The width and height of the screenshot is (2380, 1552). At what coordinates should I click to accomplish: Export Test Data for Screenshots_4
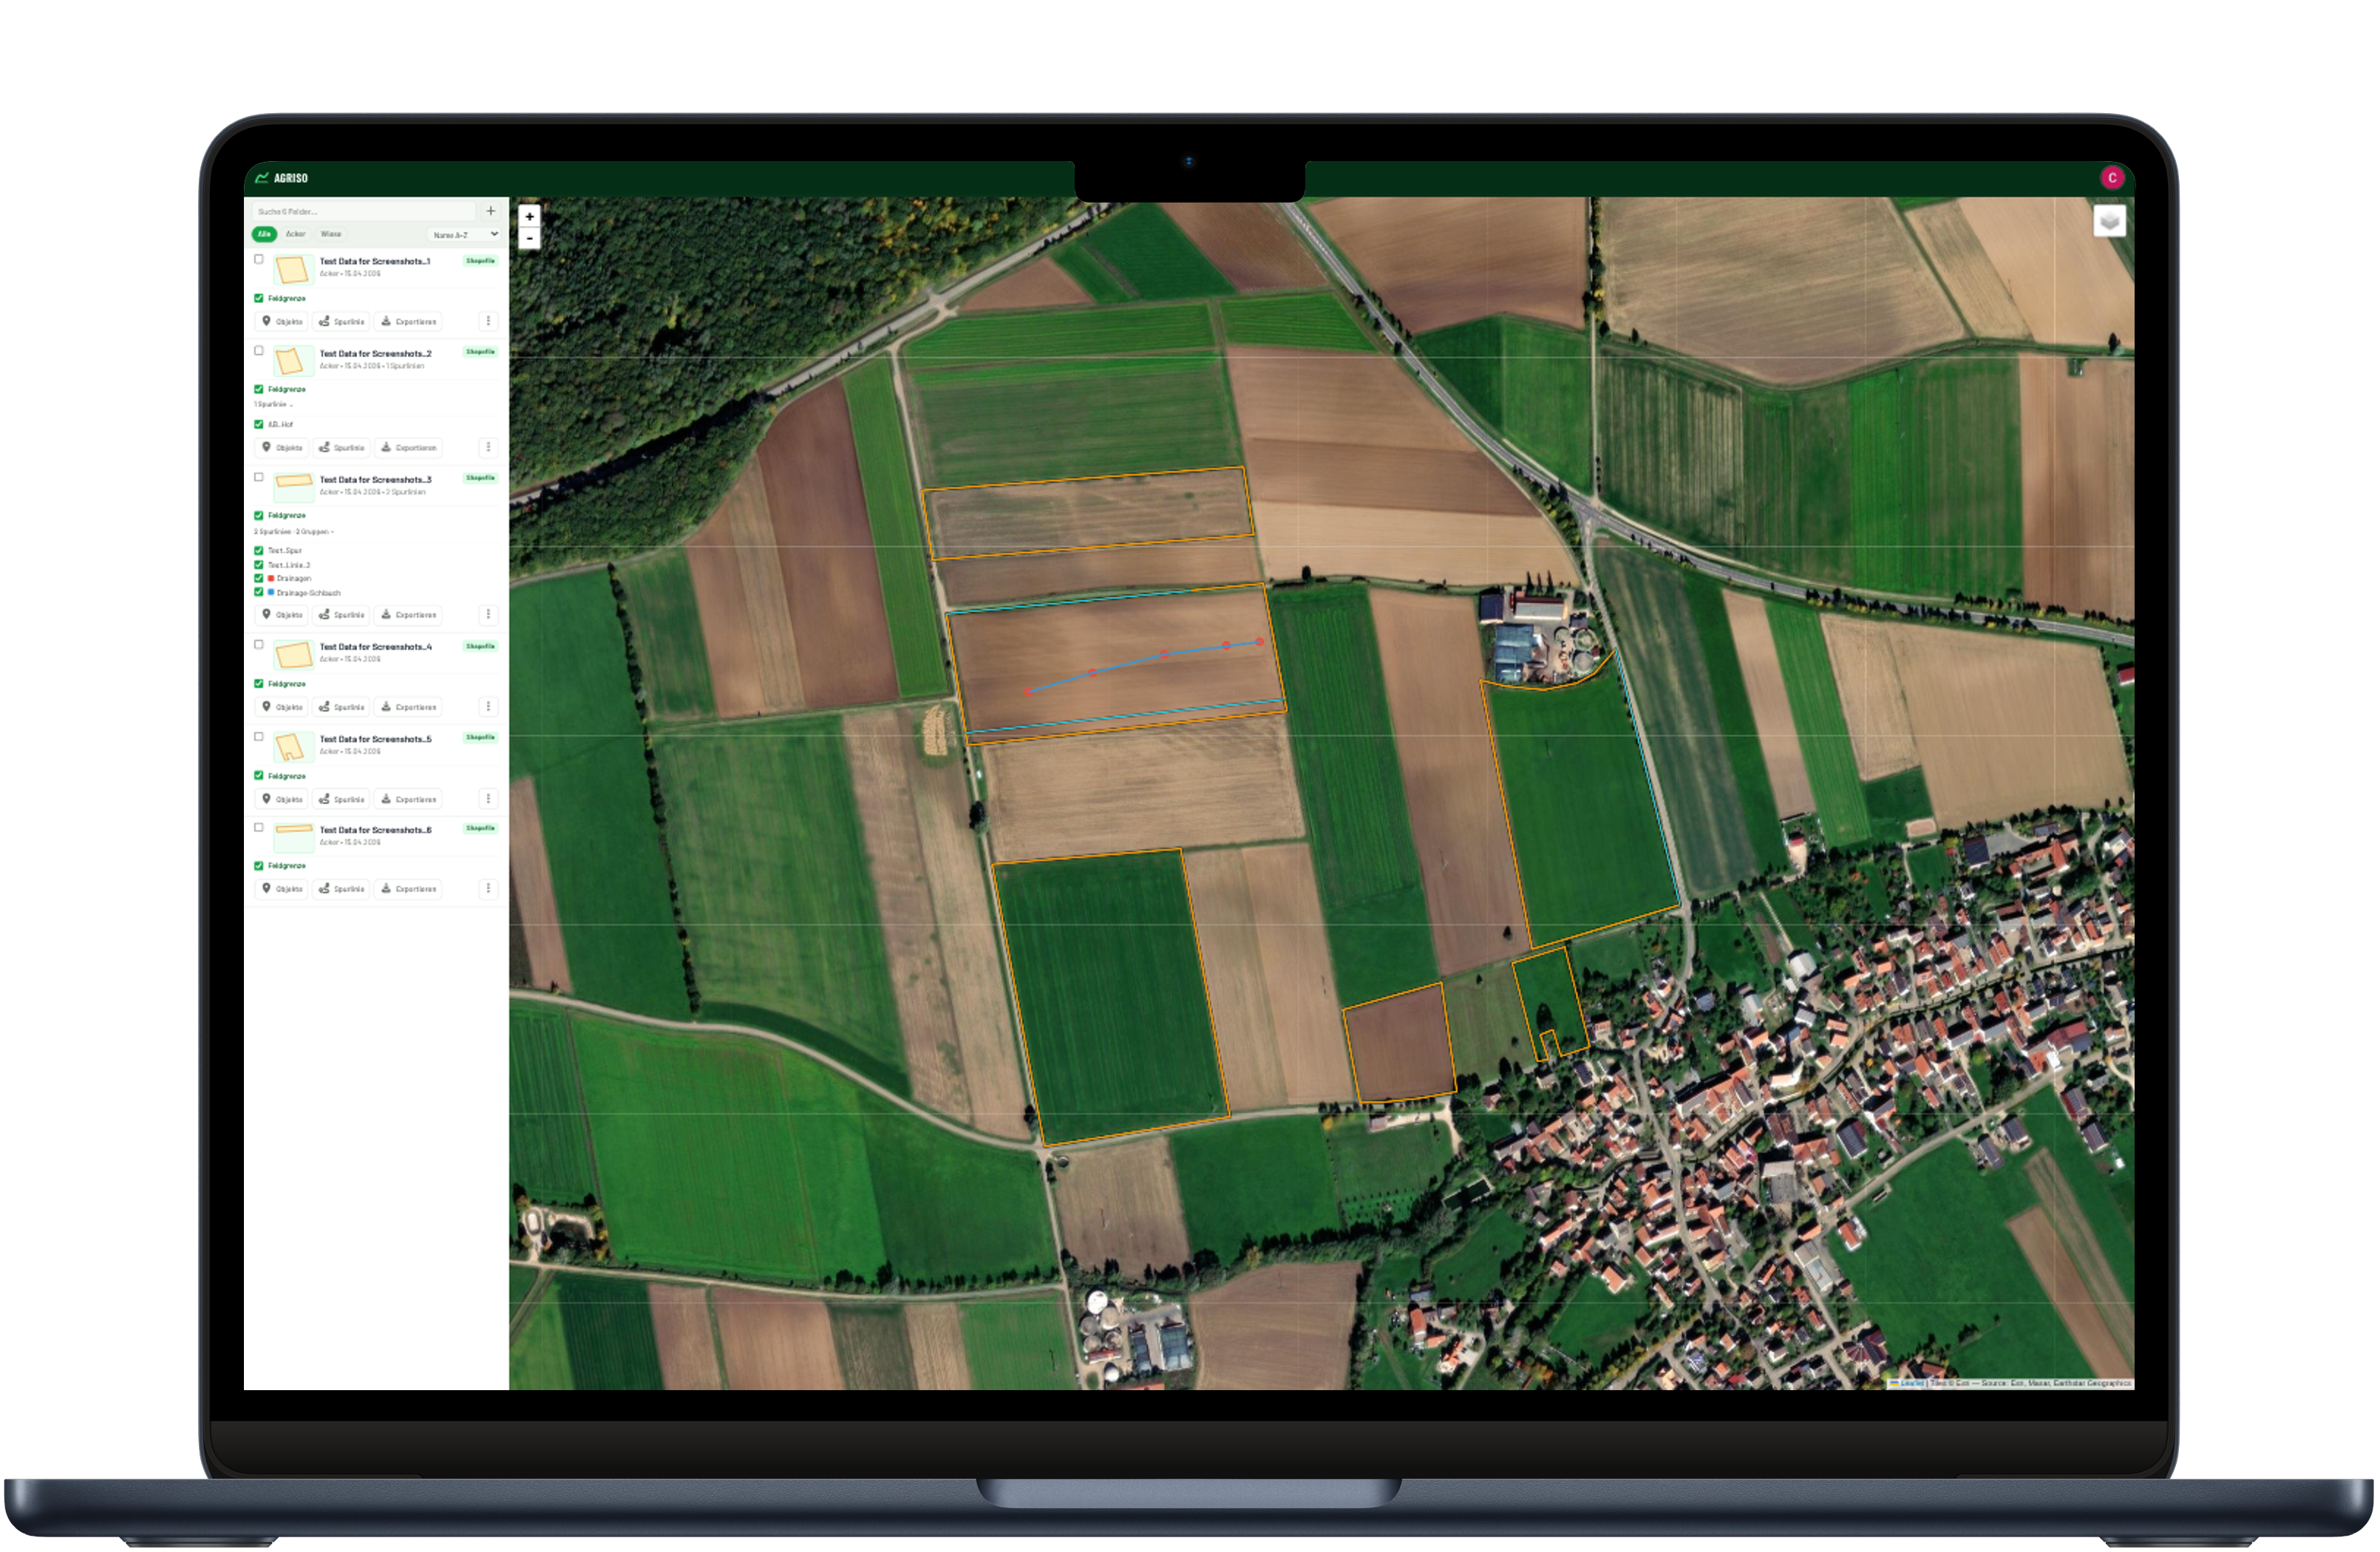(409, 707)
